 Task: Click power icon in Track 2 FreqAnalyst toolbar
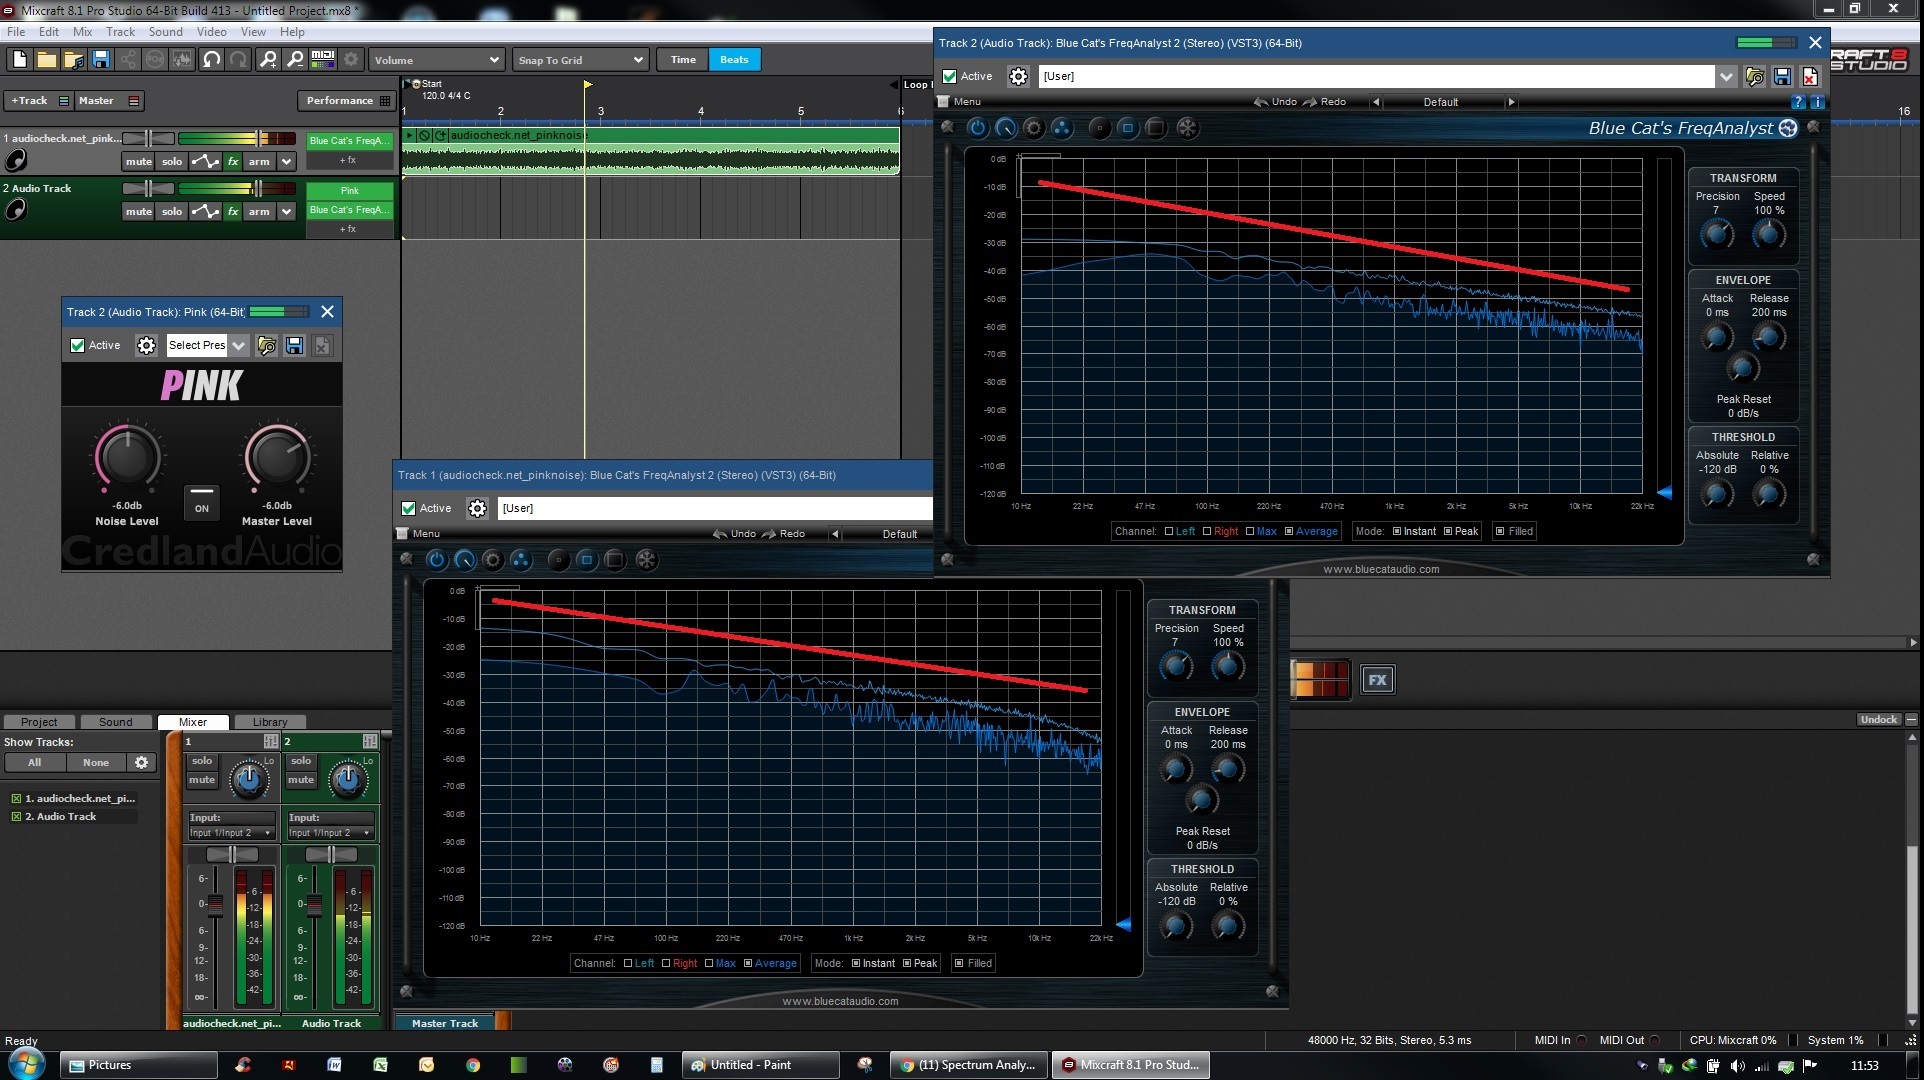[977, 128]
